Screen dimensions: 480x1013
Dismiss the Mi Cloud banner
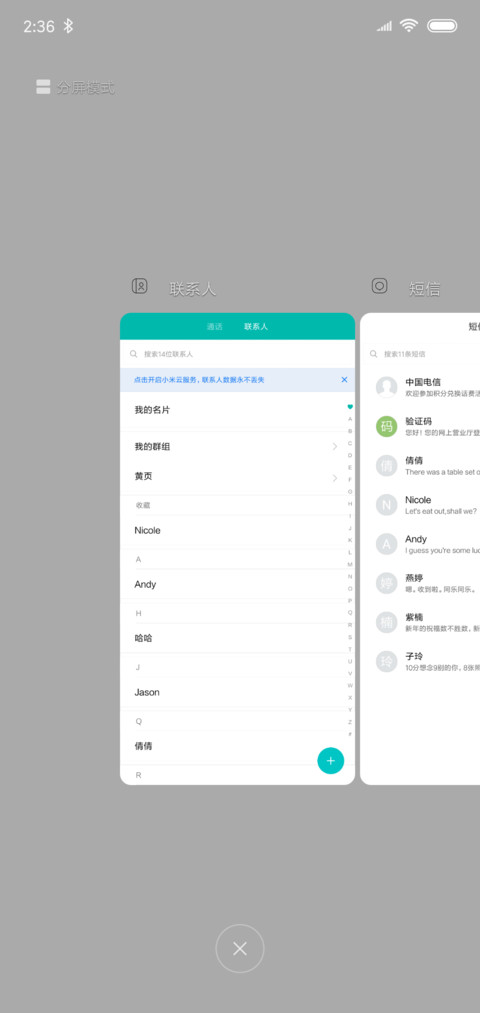click(344, 380)
